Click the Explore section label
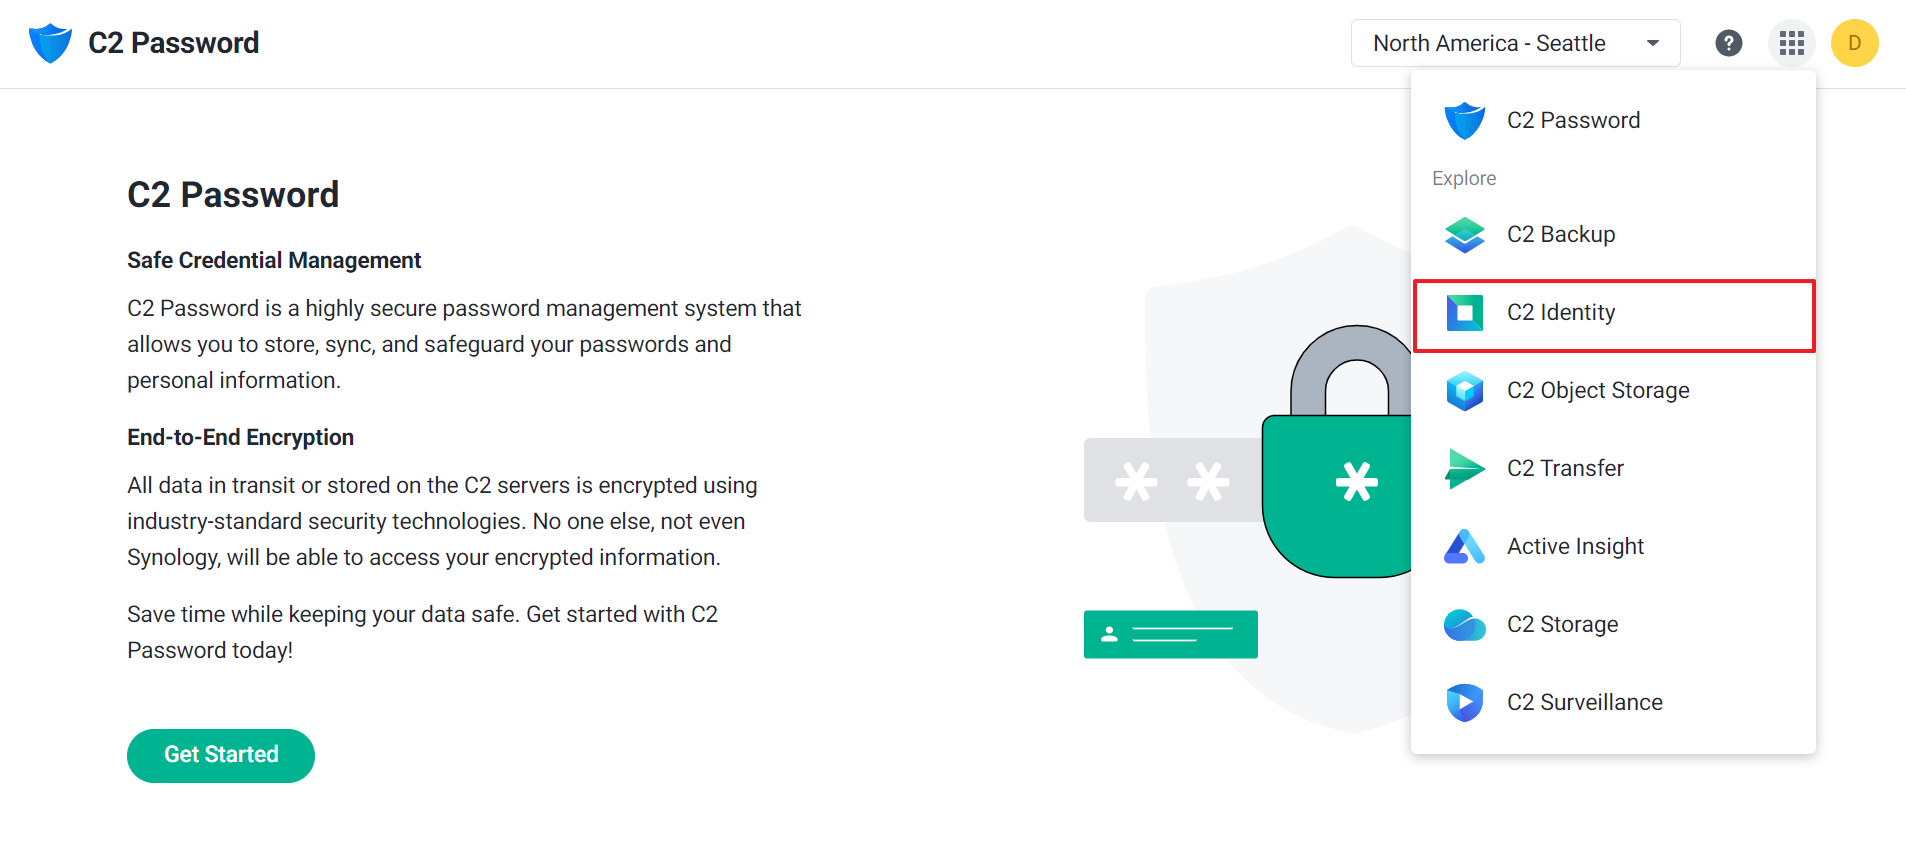 [x=1463, y=177]
